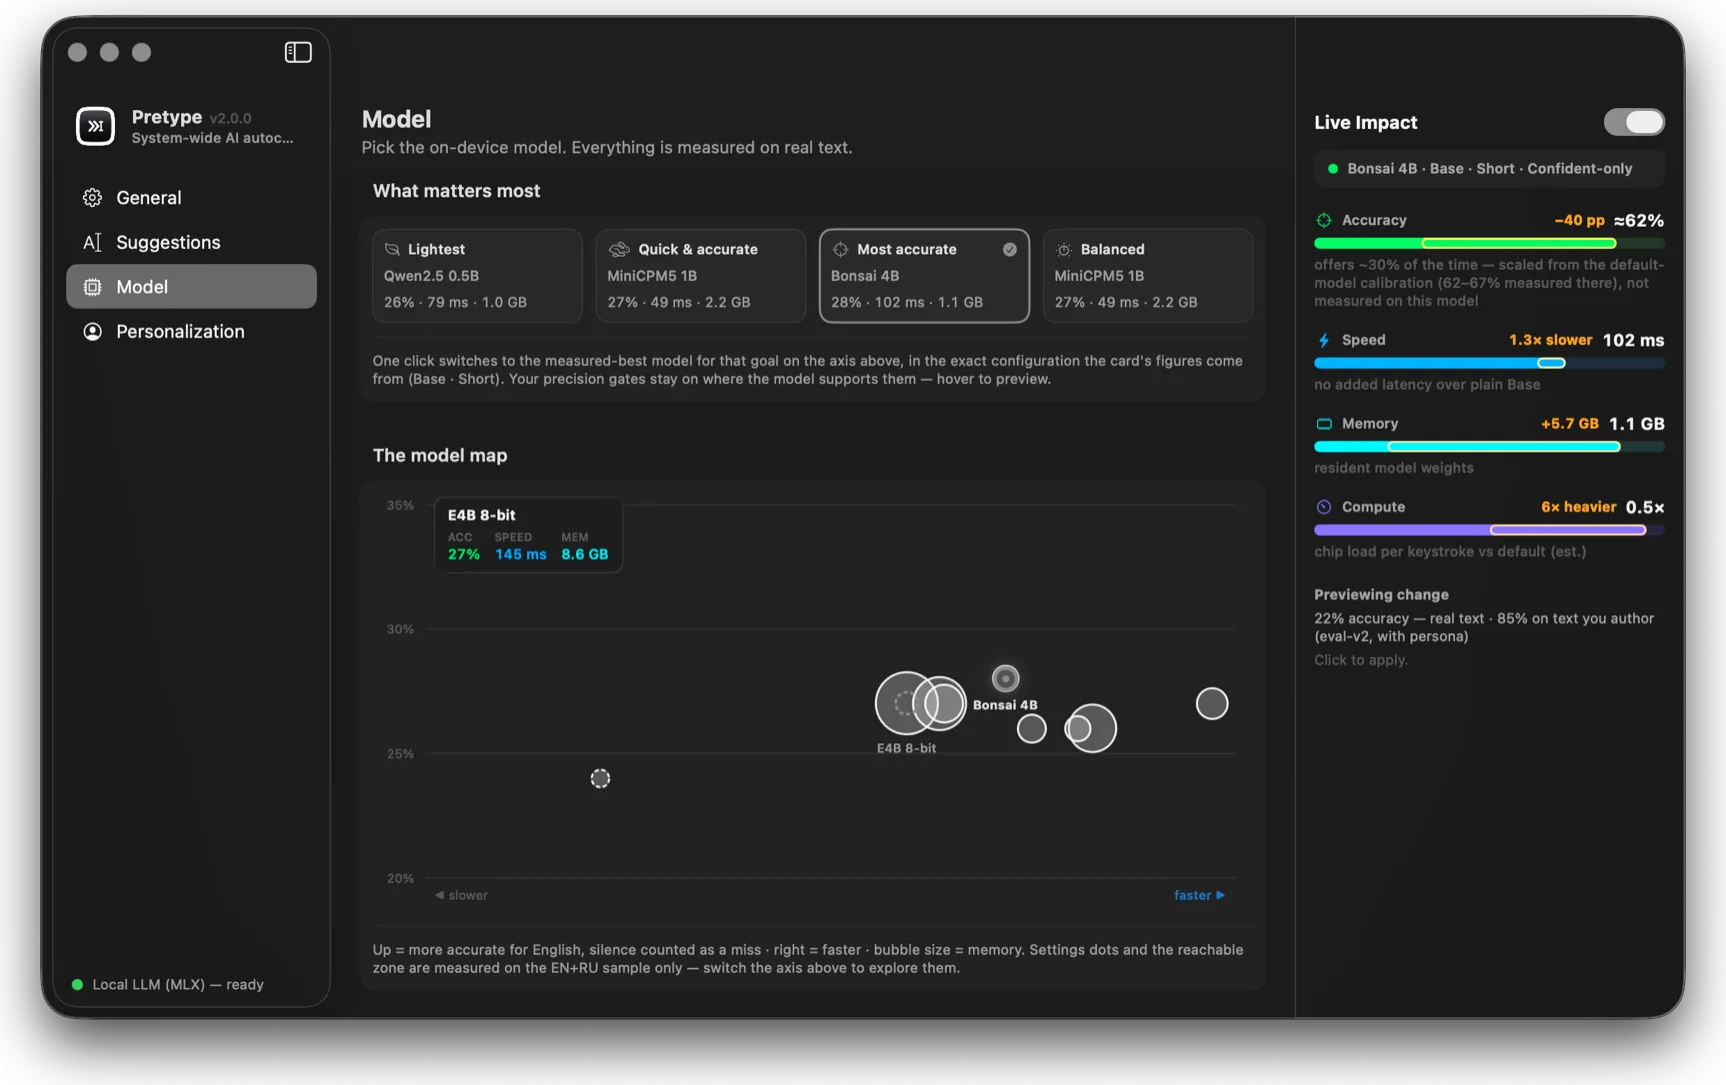Click the Speed lightning bolt icon
The width and height of the screenshot is (1726, 1085).
click(x=1324, y=340)
